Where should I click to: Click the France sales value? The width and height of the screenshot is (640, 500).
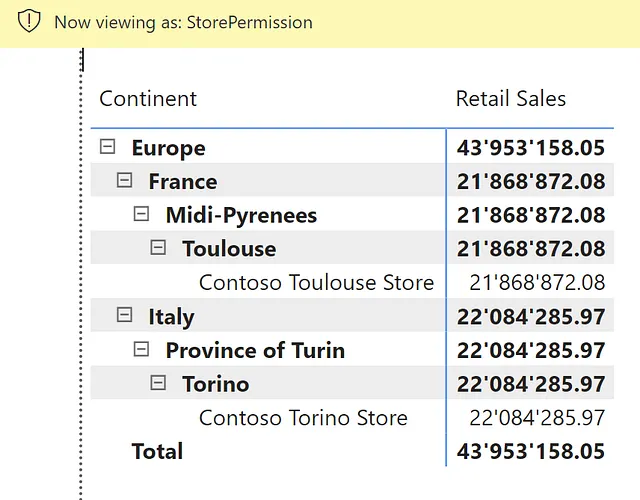[x=530, y=181]
